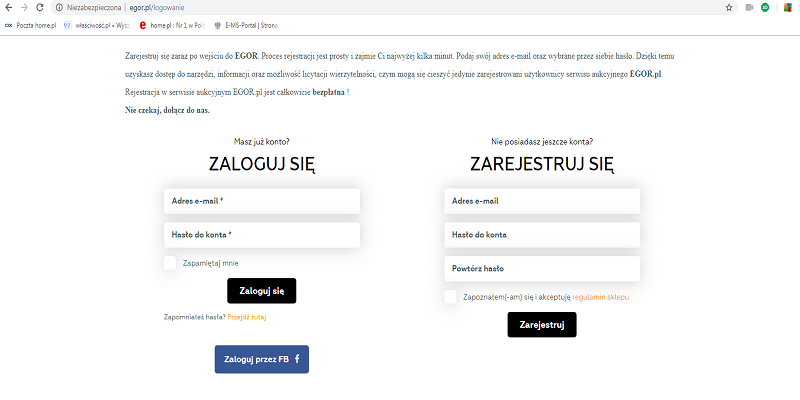Screen dimensions: 800x400
Task: Click the browser back arrow
Action: (8, 8)
